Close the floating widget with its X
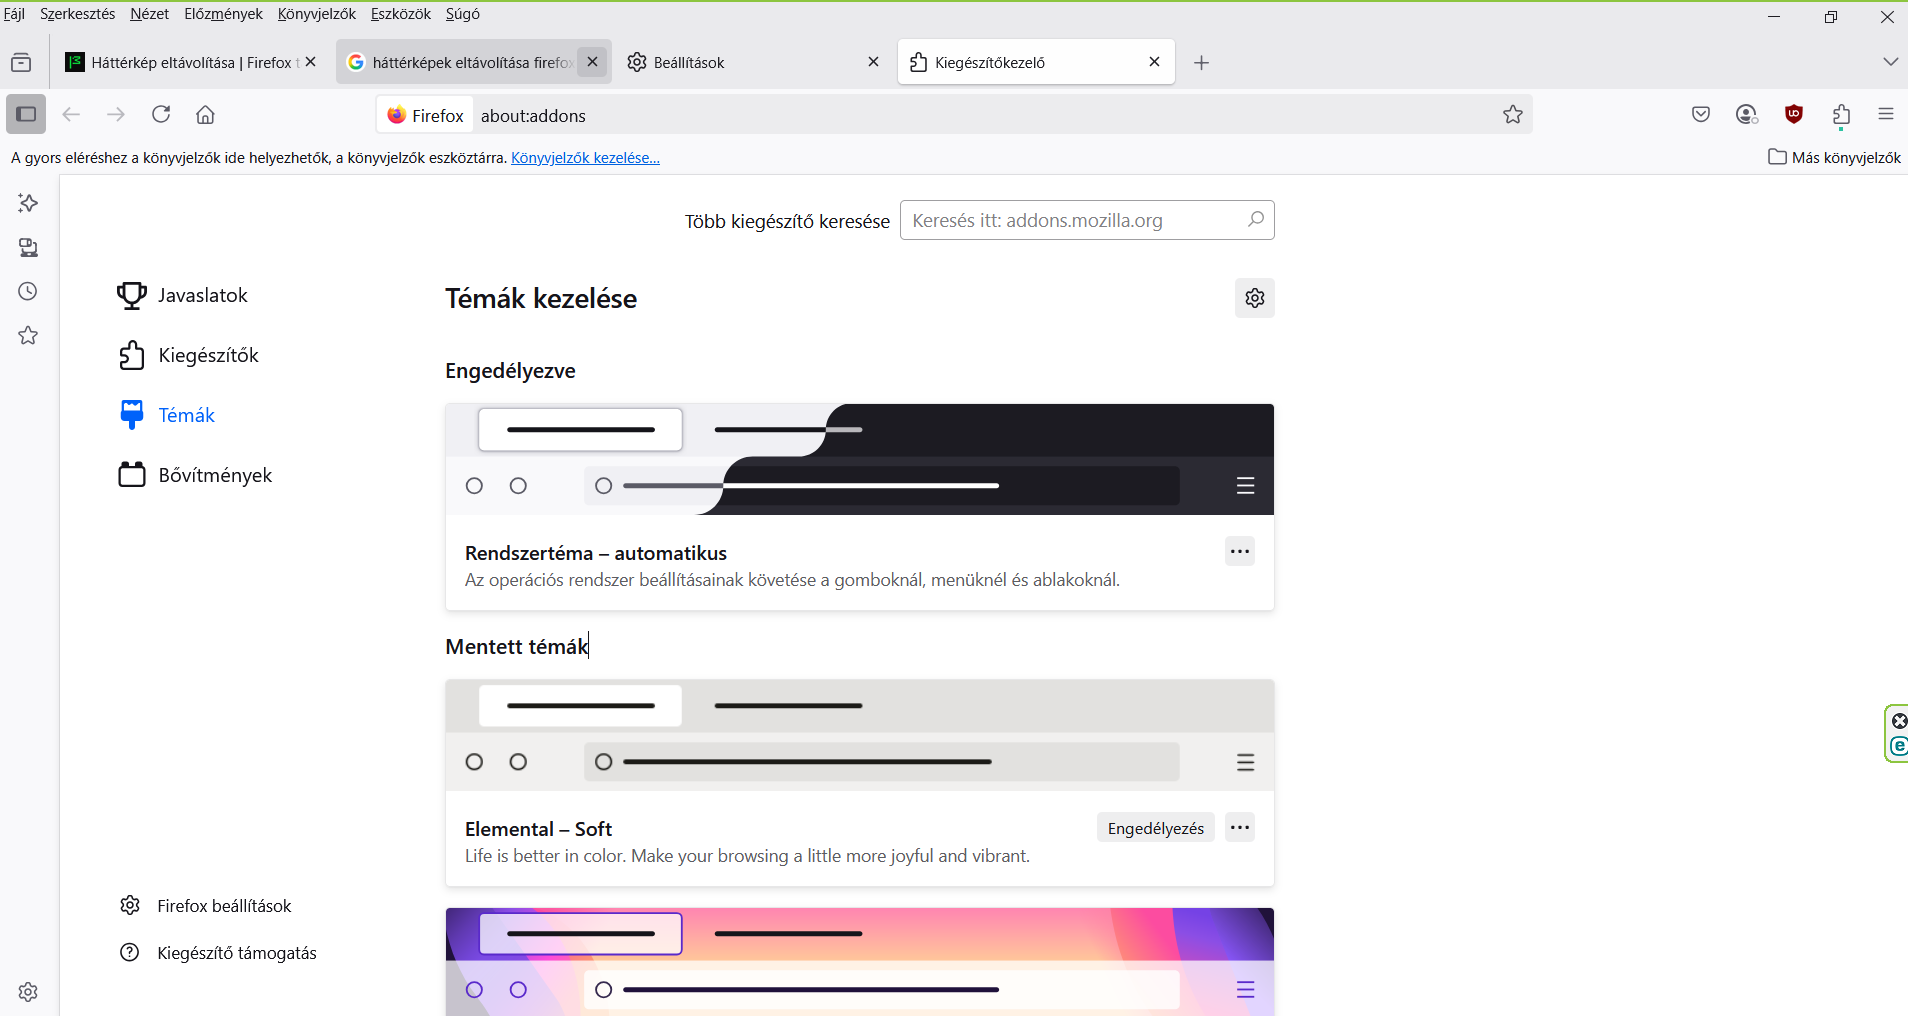This screenshot has width=1908, height=1016. [x=1899, y=721]
